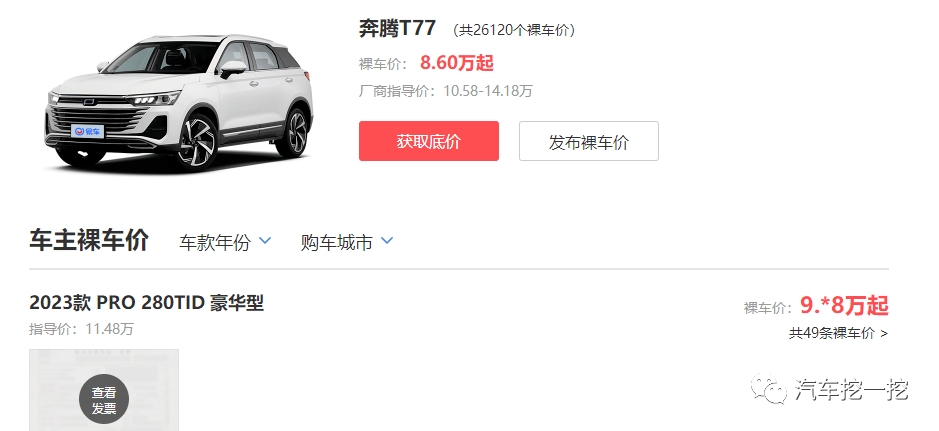This screenshot has width=939, height=431.
Task: Click the 共26120个裸车价 count text
Action: click(513, 30)
